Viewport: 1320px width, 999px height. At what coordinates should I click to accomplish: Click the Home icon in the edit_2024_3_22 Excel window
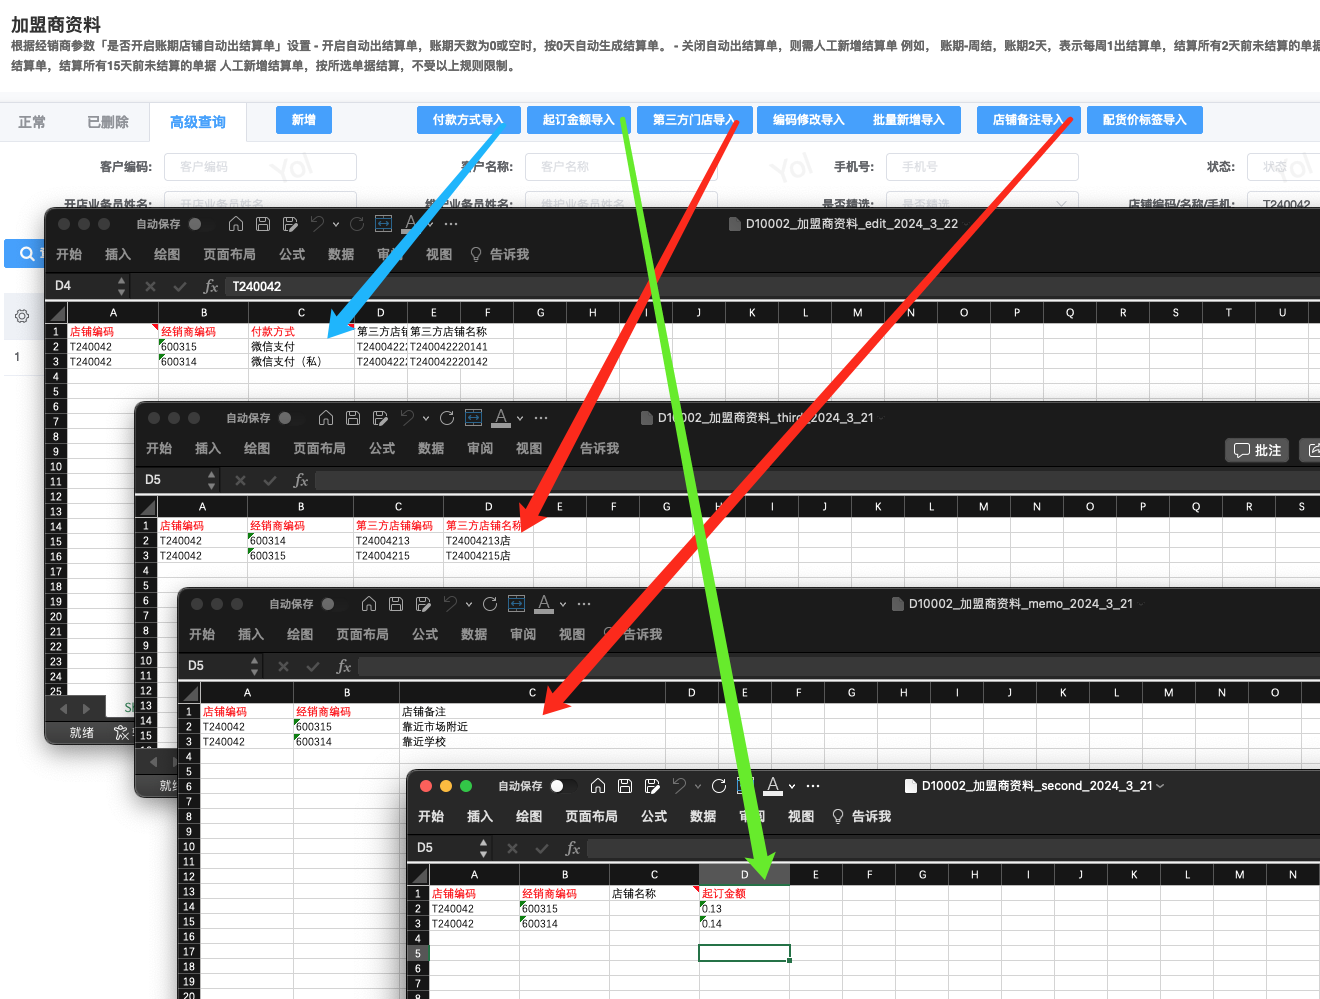tap(236, 224)
